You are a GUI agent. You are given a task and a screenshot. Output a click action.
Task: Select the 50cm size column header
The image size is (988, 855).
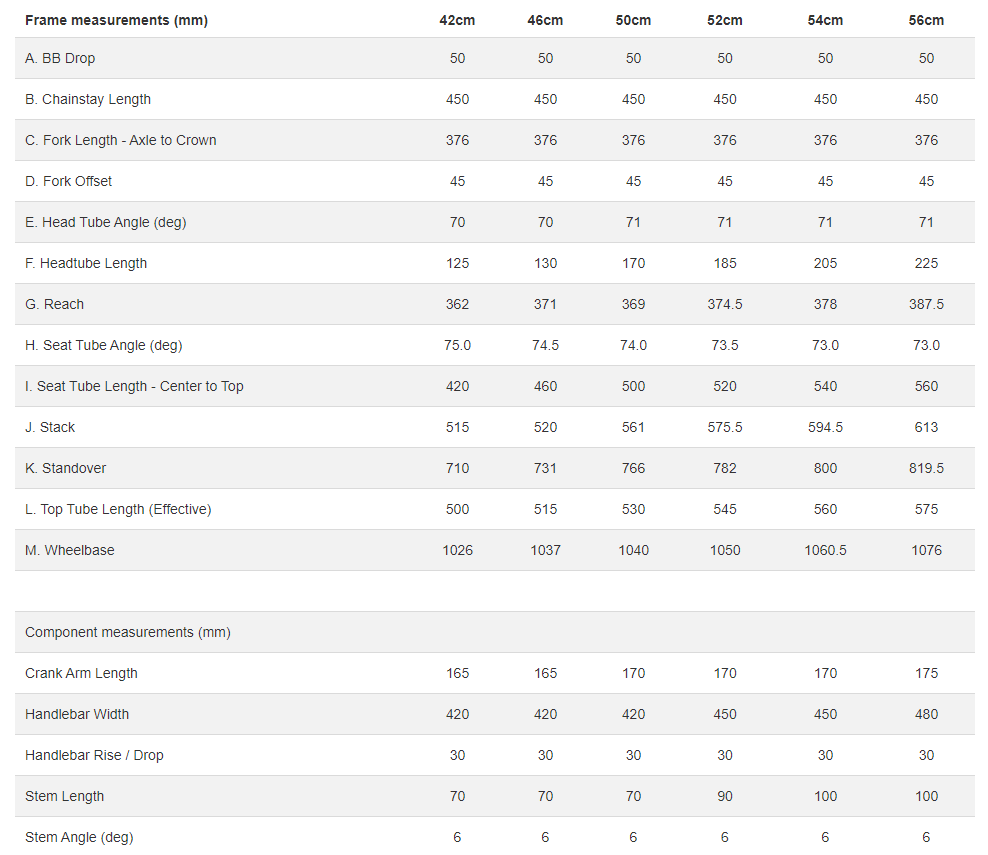633,20
